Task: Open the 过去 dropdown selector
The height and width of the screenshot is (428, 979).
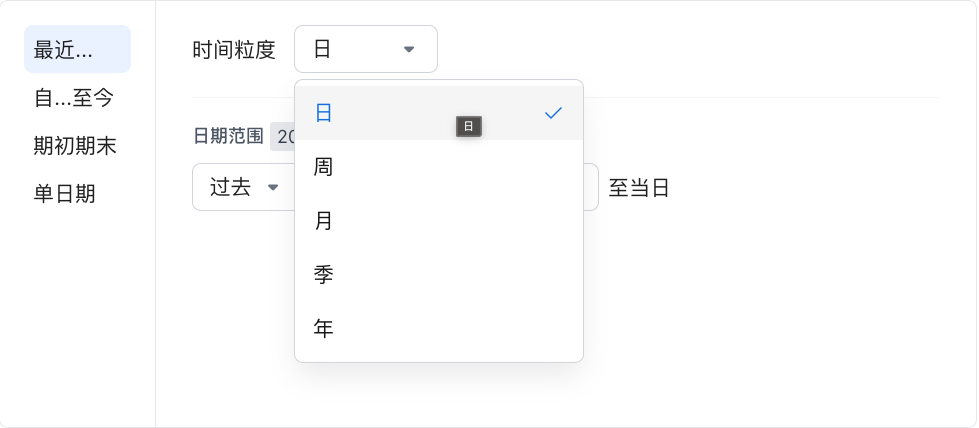Action: 242,187
